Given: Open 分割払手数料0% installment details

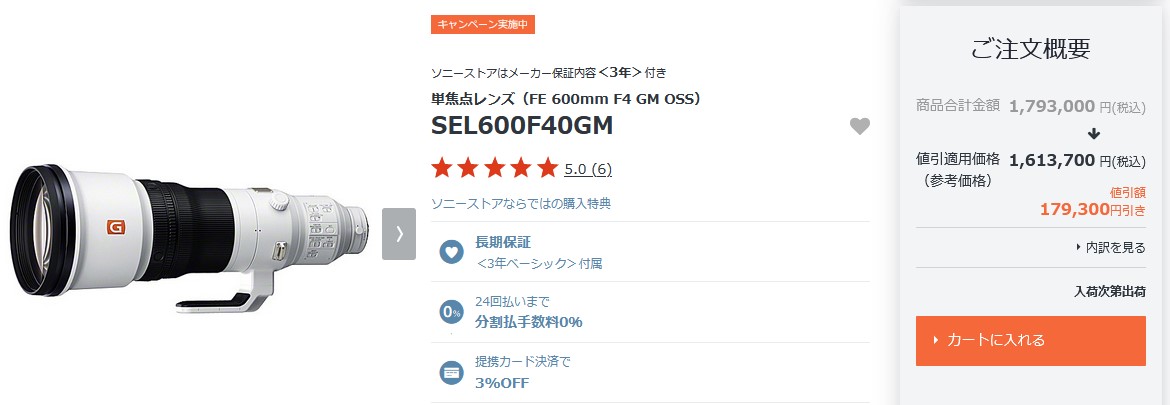Looking at the screenshot, I should click(528, 322).
